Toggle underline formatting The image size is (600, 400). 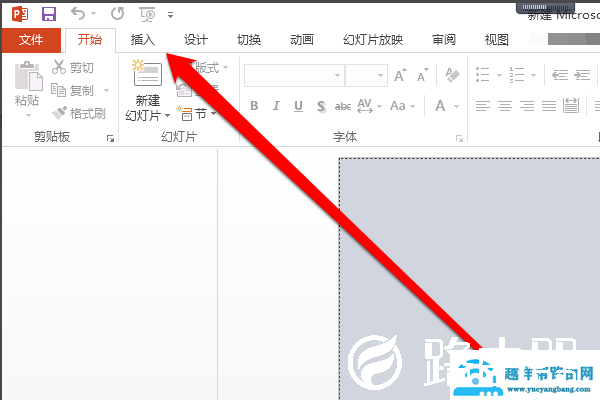[298, 106]
